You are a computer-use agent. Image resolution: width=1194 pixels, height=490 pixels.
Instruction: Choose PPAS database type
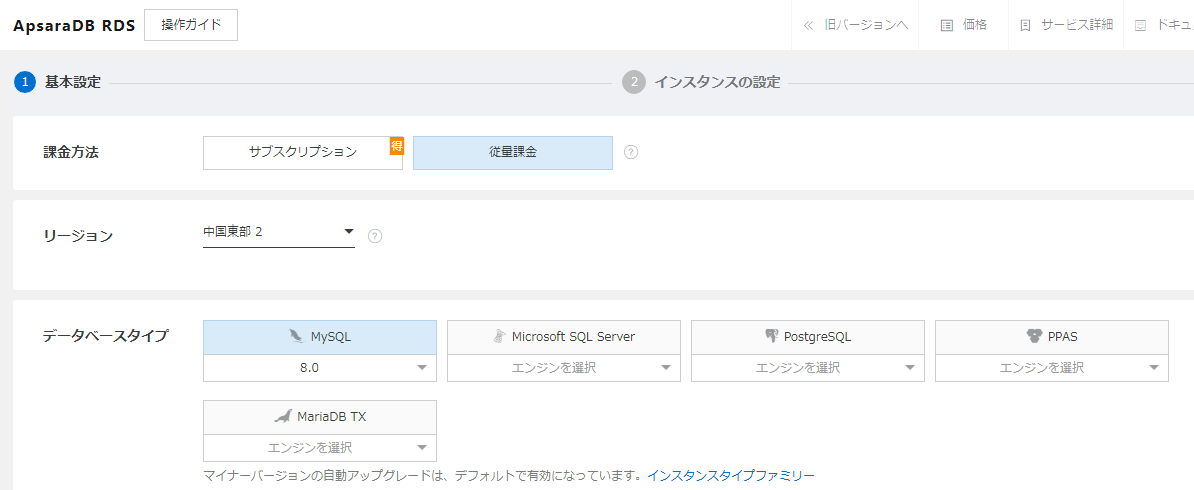(1052, 337)
